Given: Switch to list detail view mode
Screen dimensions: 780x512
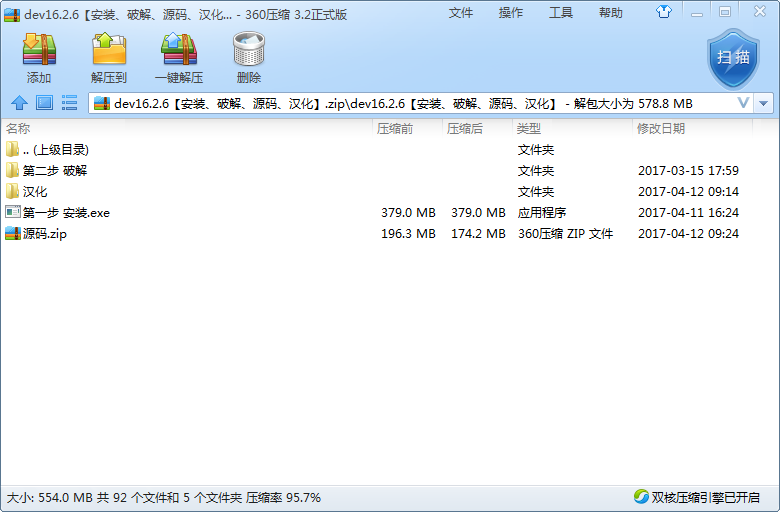Looking at the screenshot, I should [69, 103].
